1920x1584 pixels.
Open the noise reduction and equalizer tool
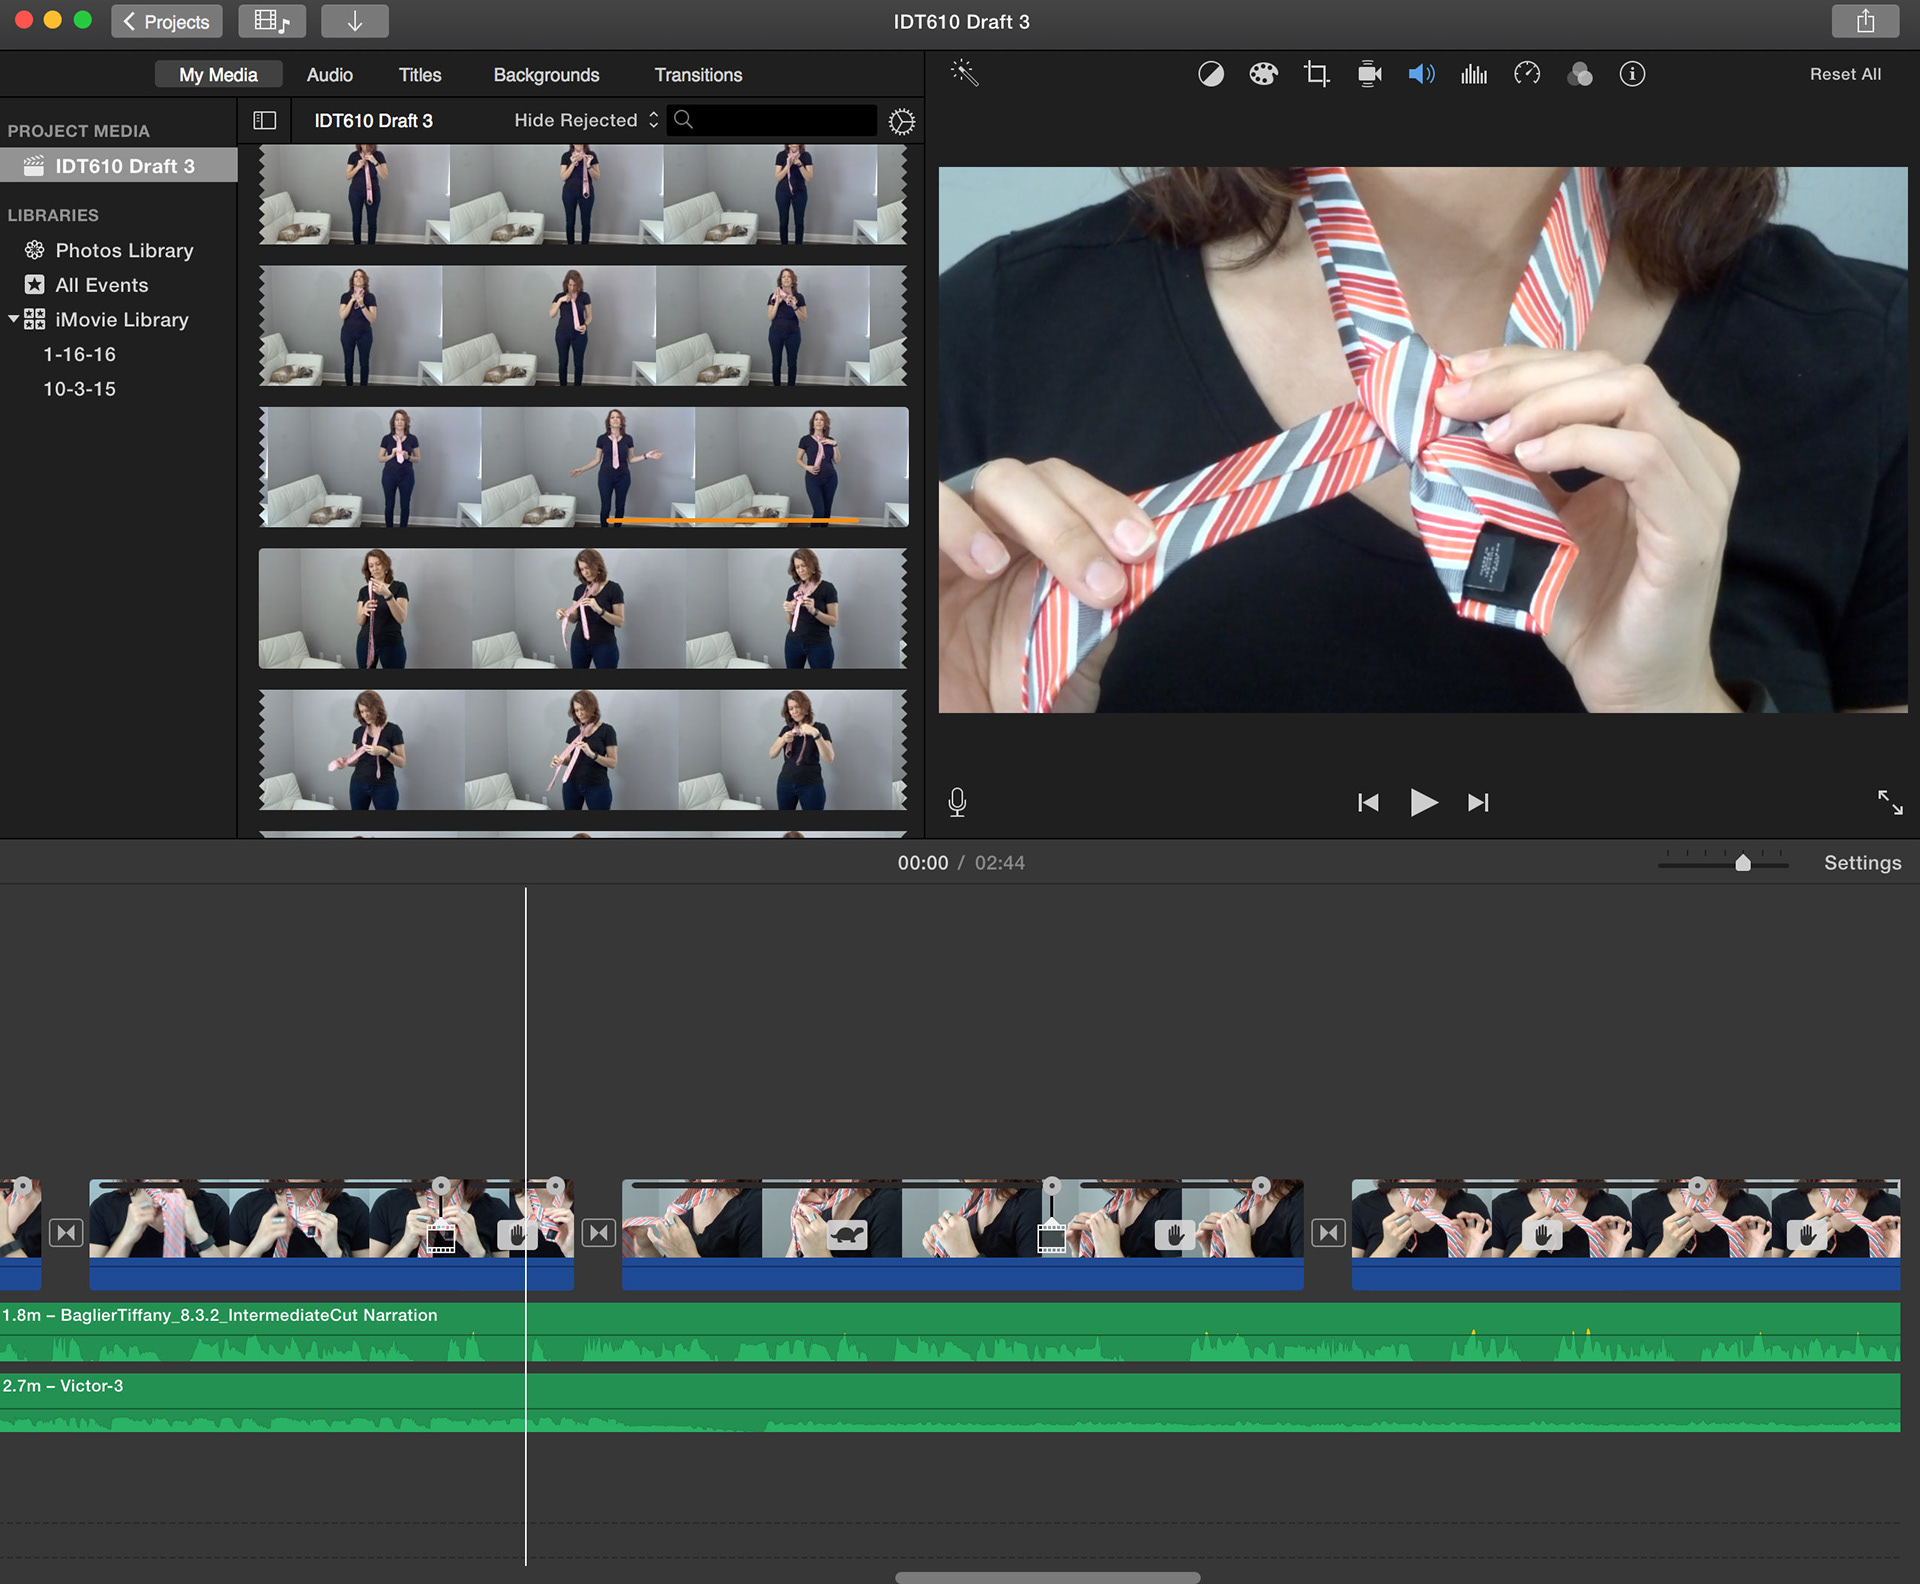click(1474, 74)
